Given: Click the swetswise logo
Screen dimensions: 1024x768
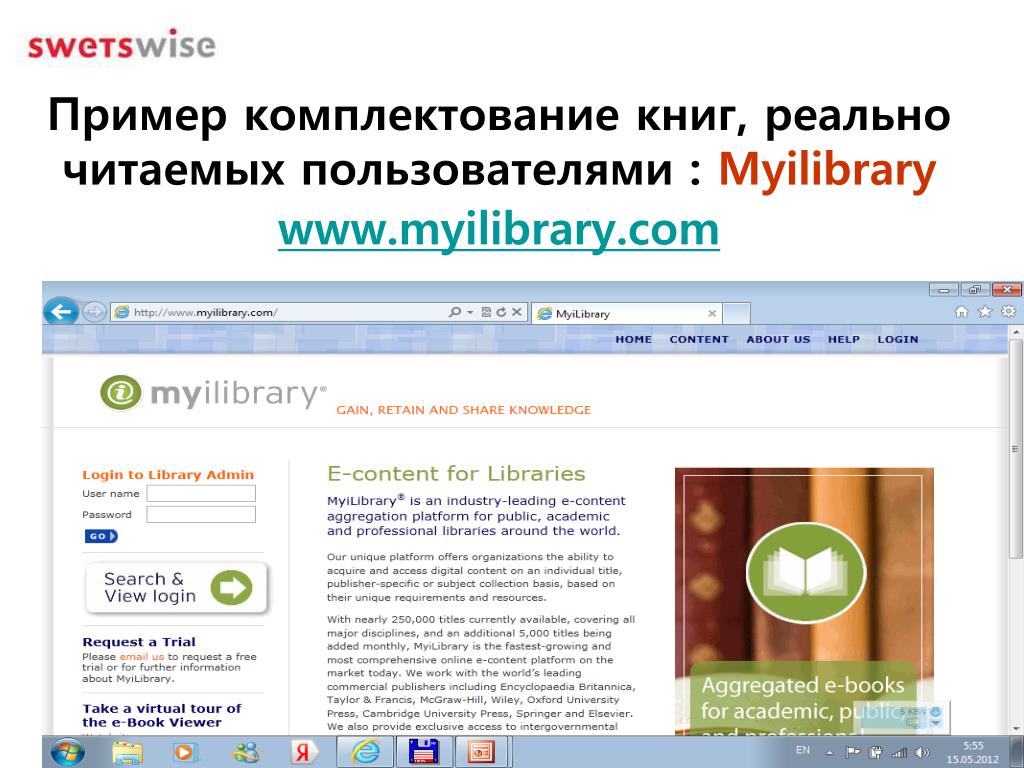Looking at the screenshot, I should [121, 44].
